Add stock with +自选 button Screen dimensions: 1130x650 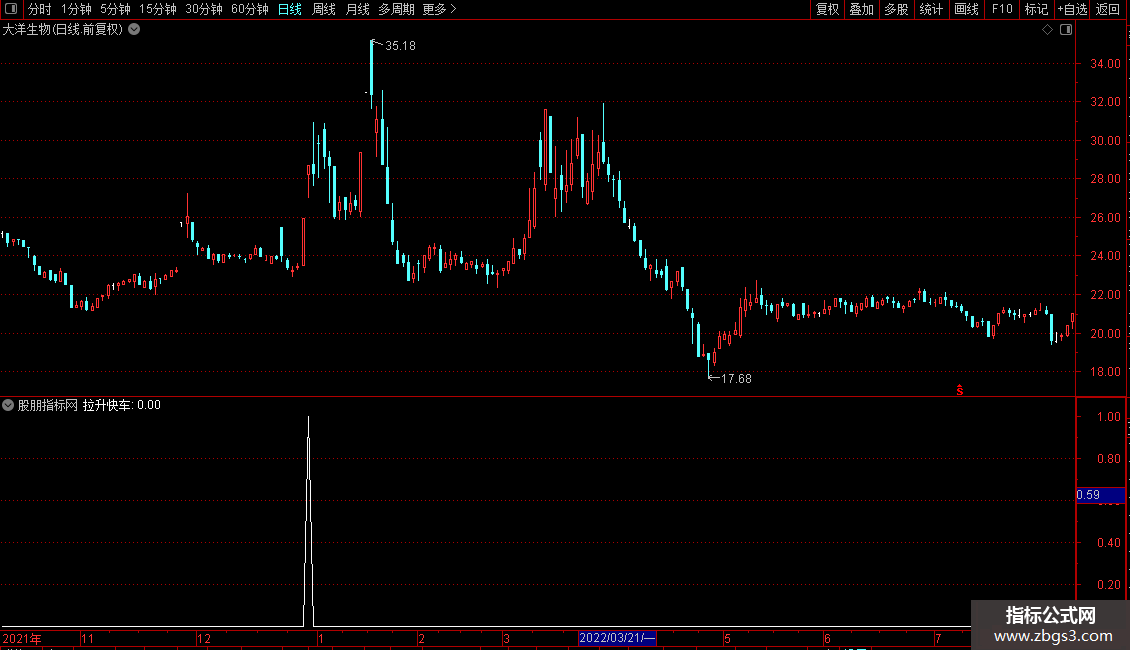[x=1072, y=9]
